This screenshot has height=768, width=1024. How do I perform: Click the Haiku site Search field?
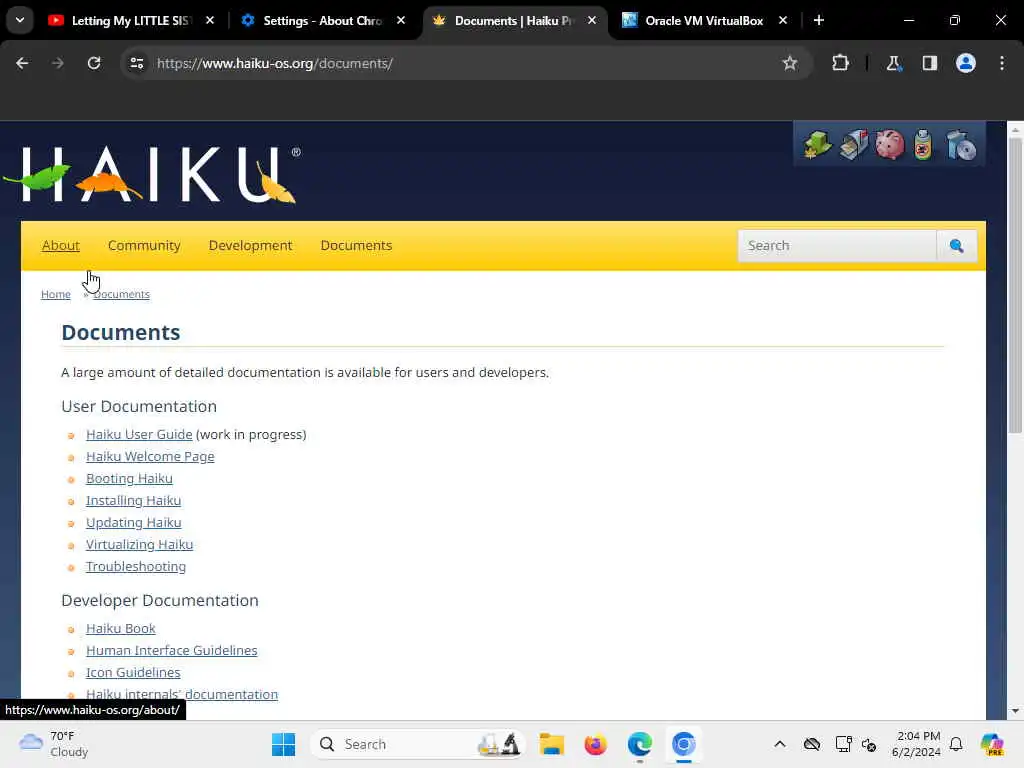tap(837, 246)
